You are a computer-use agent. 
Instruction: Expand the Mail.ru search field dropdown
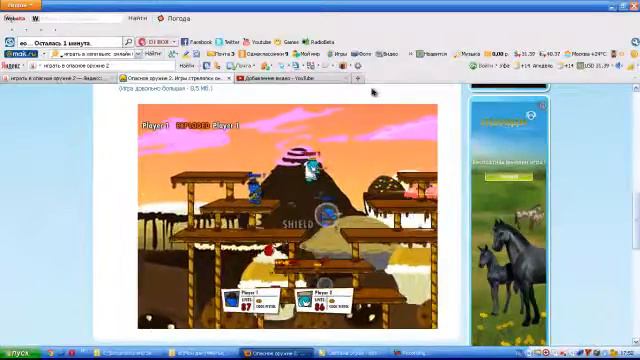point(138,54)
